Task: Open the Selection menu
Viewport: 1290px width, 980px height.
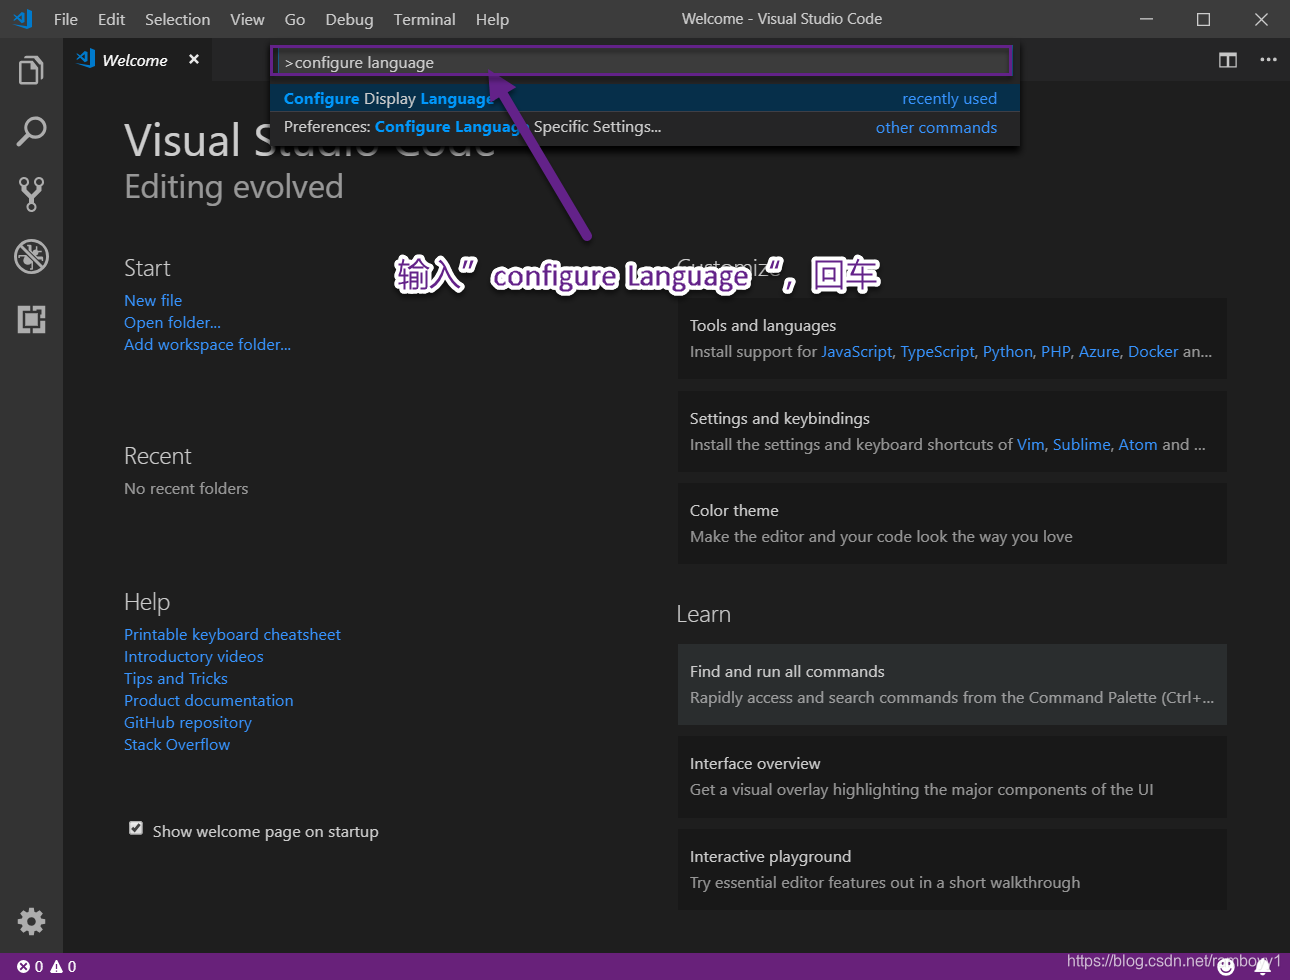Action: [x=178, y=19]
